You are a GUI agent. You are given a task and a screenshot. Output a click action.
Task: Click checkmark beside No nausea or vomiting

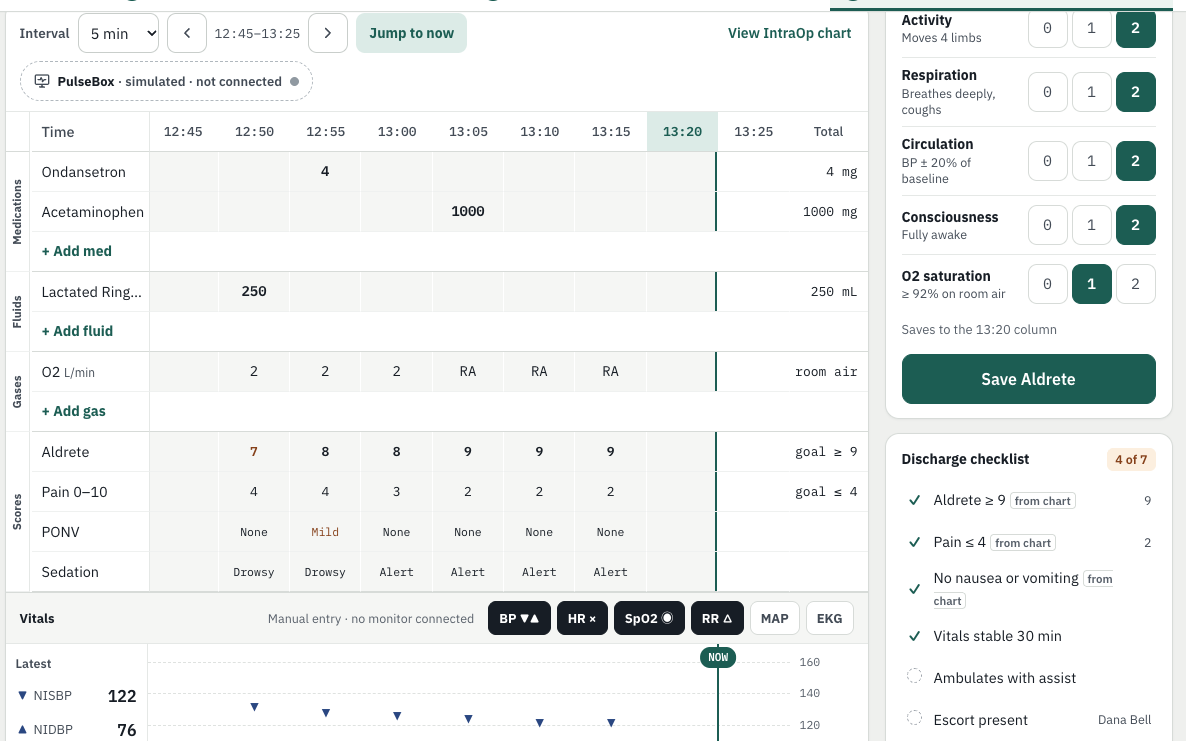pos(914,589)
